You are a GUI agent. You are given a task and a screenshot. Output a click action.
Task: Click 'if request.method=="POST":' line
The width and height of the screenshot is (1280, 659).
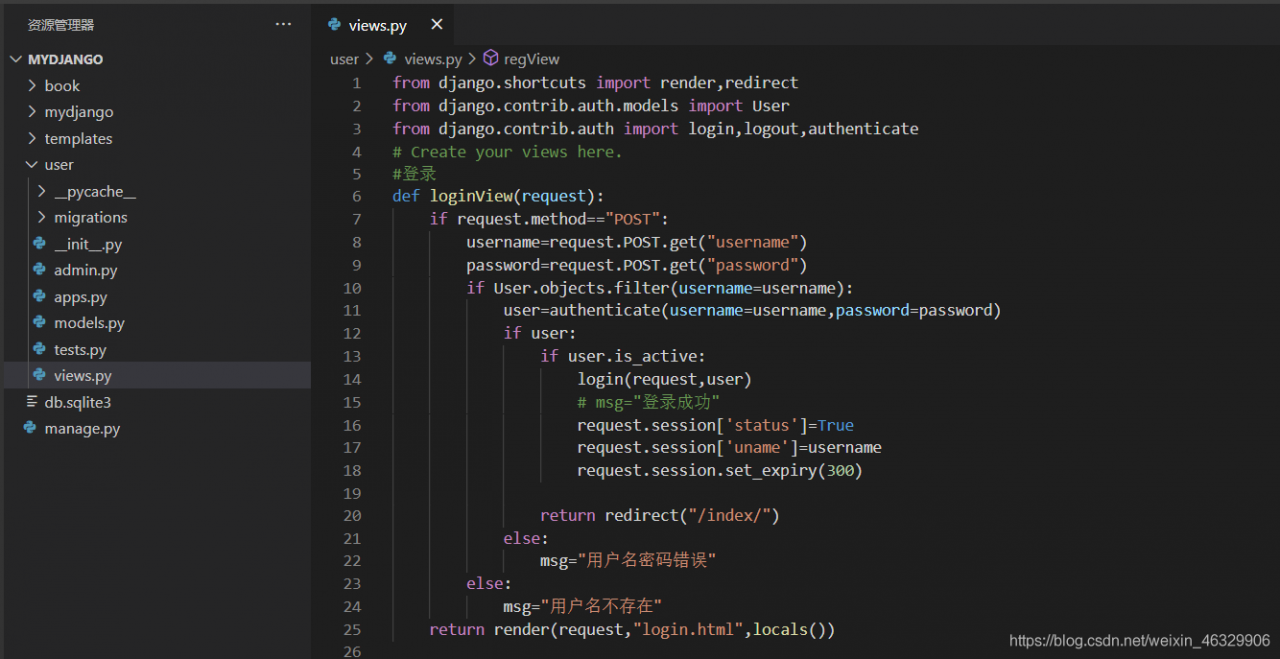549,219
